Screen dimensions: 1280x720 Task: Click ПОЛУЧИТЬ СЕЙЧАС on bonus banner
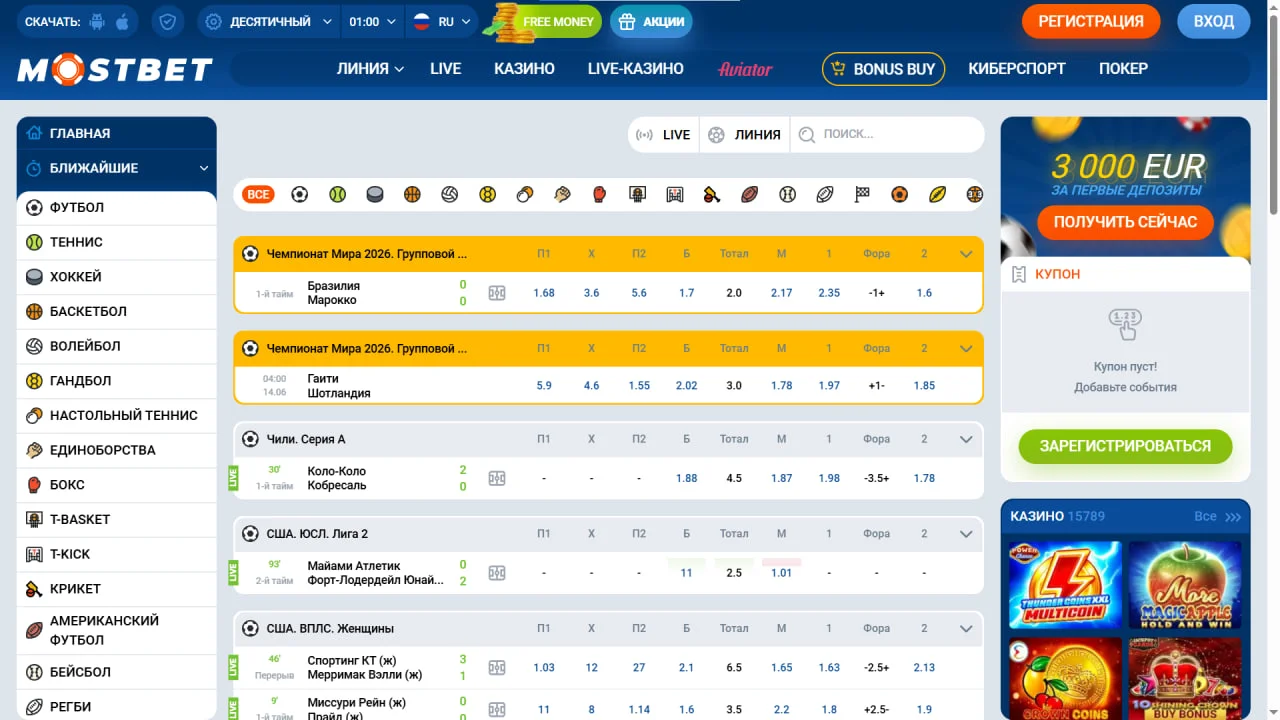(x=1125, y=222)
